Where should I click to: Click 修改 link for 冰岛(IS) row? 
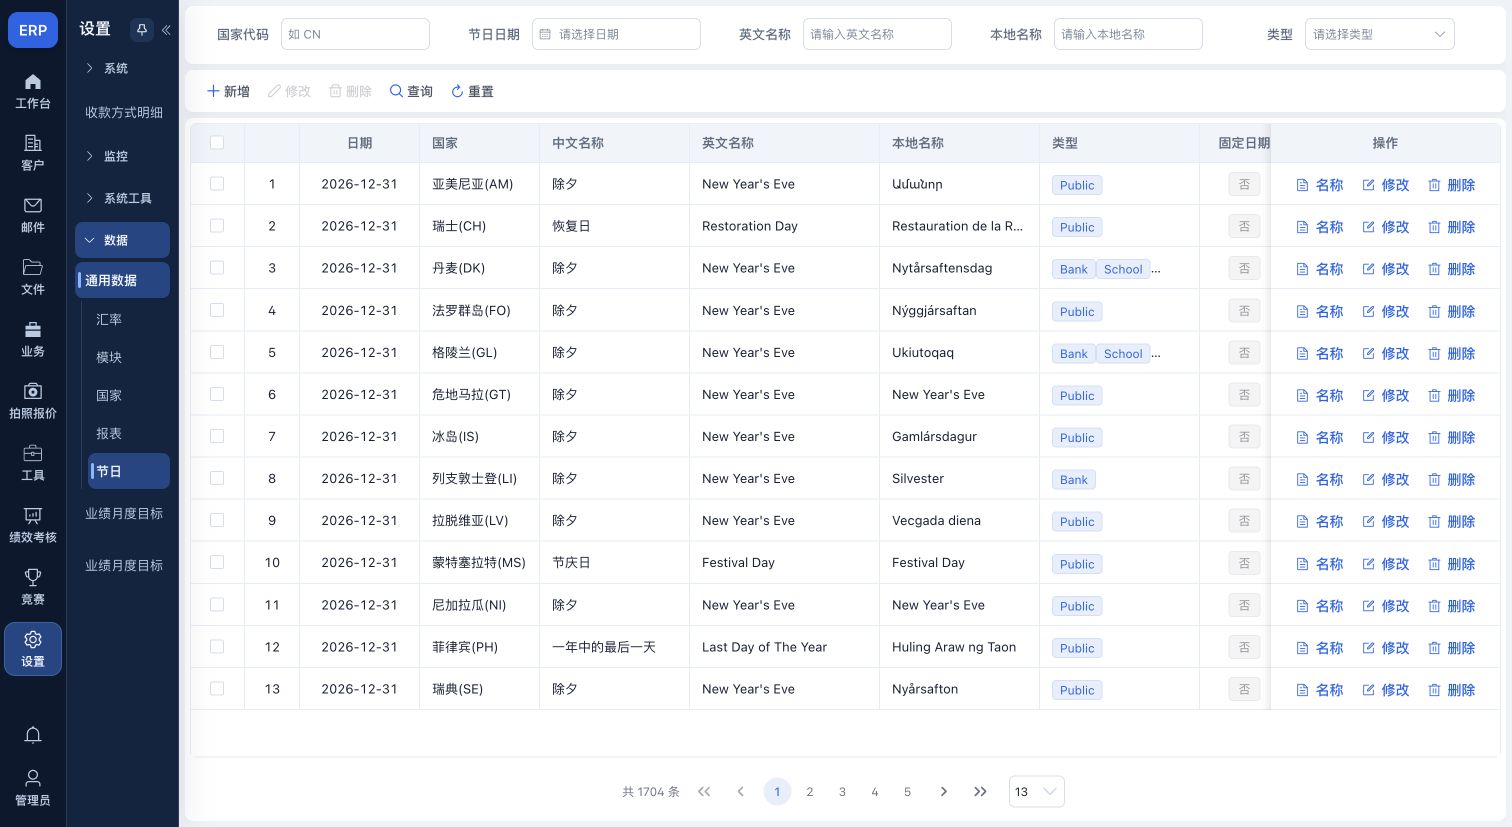(1386, 437)
